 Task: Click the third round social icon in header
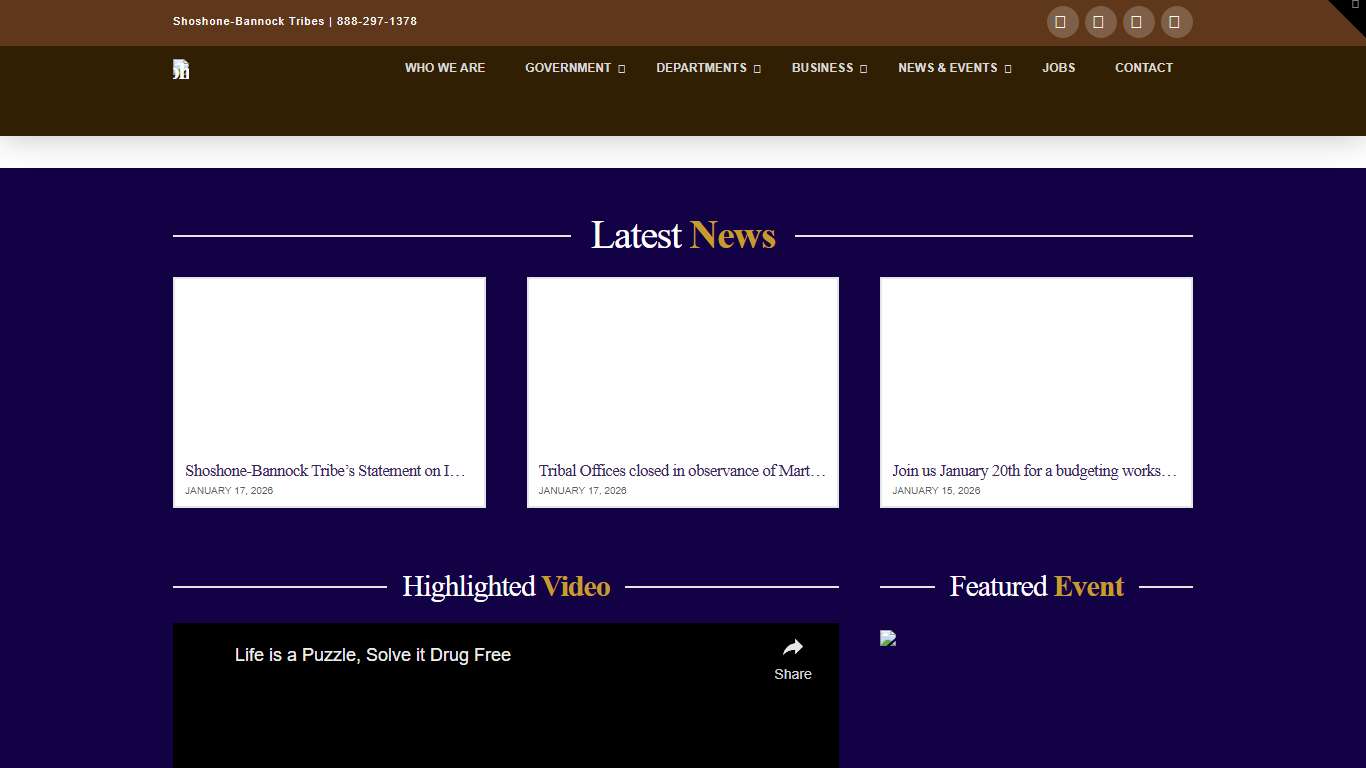pyautogui.click(x=1138, y=22)
